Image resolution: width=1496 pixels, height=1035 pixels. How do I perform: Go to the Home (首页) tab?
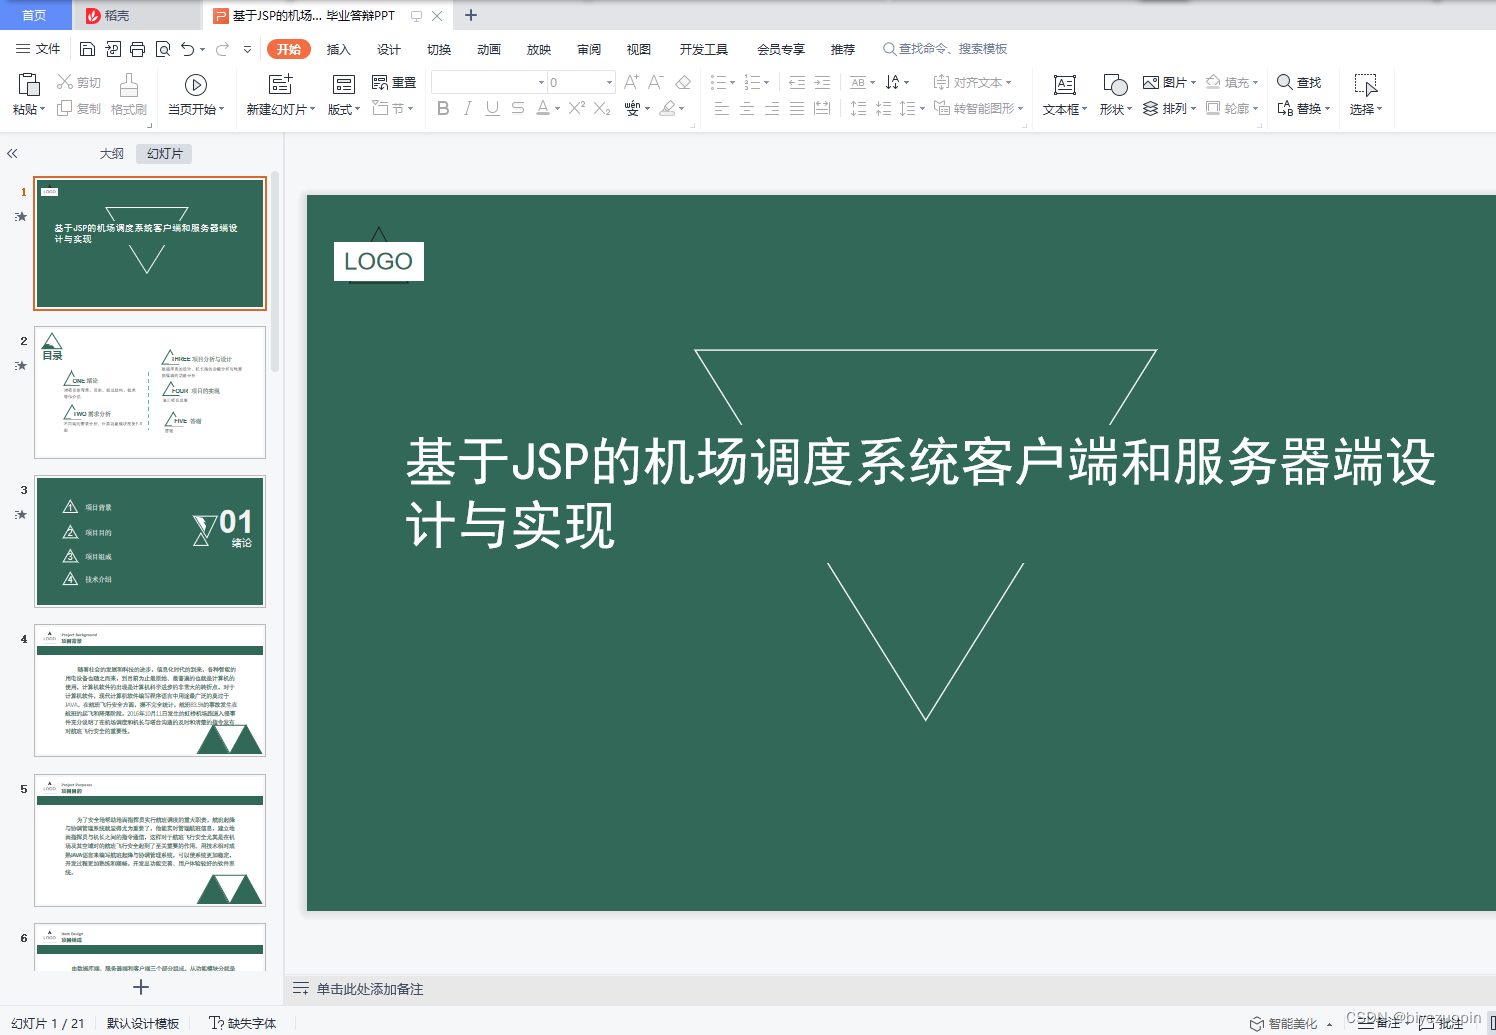pyautogui.click(x=35, y=15)
